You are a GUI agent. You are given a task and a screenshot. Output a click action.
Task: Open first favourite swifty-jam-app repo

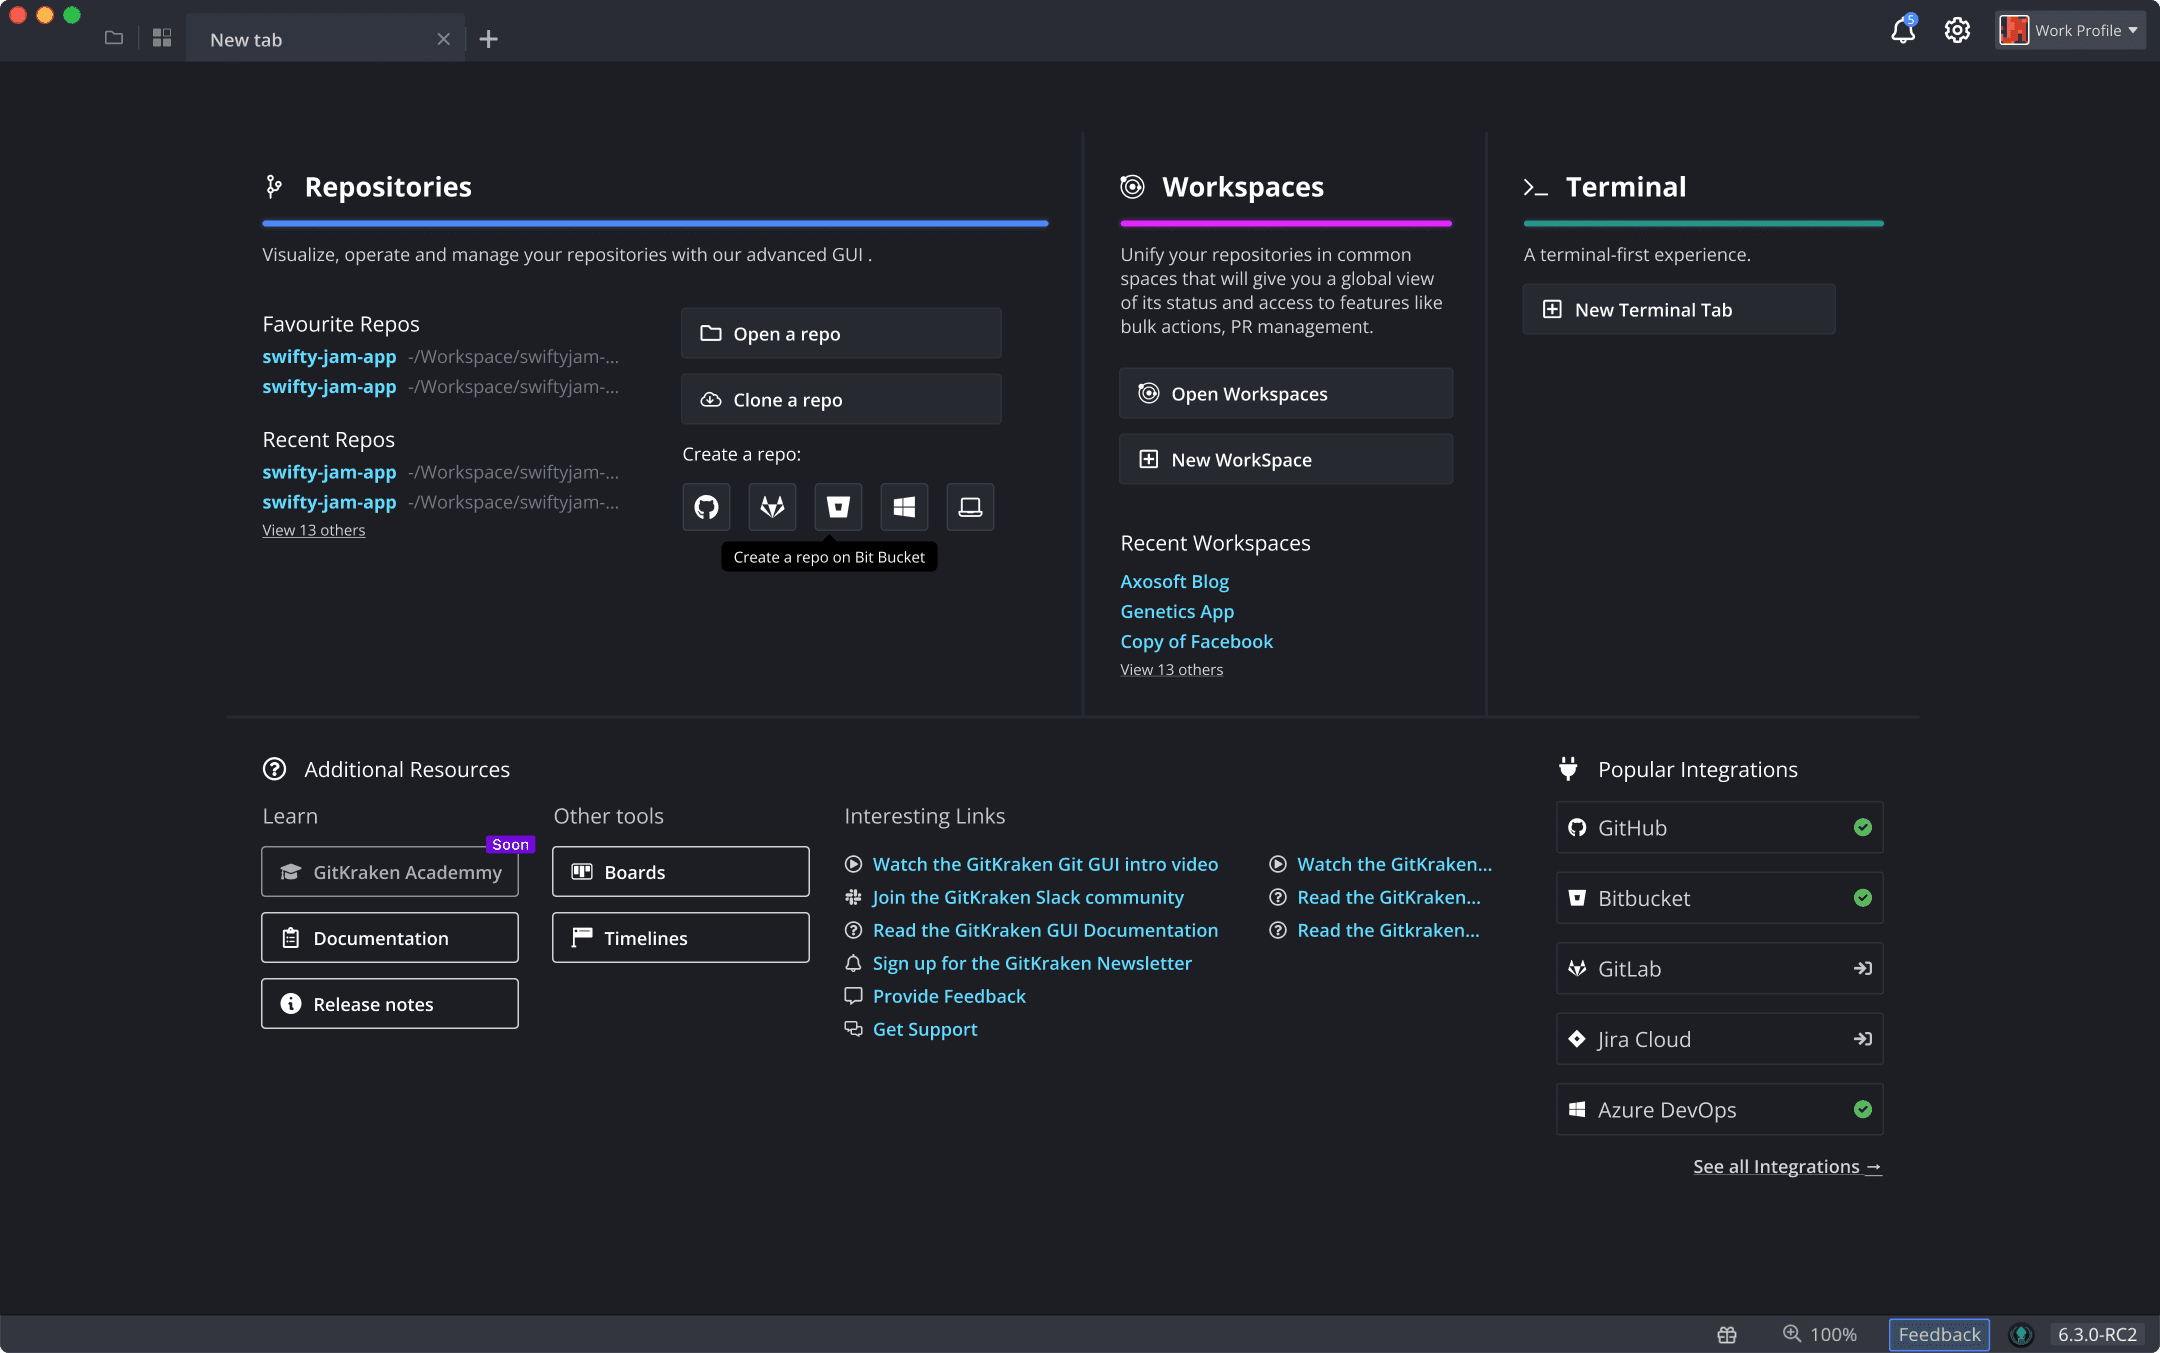pos(329,356)
